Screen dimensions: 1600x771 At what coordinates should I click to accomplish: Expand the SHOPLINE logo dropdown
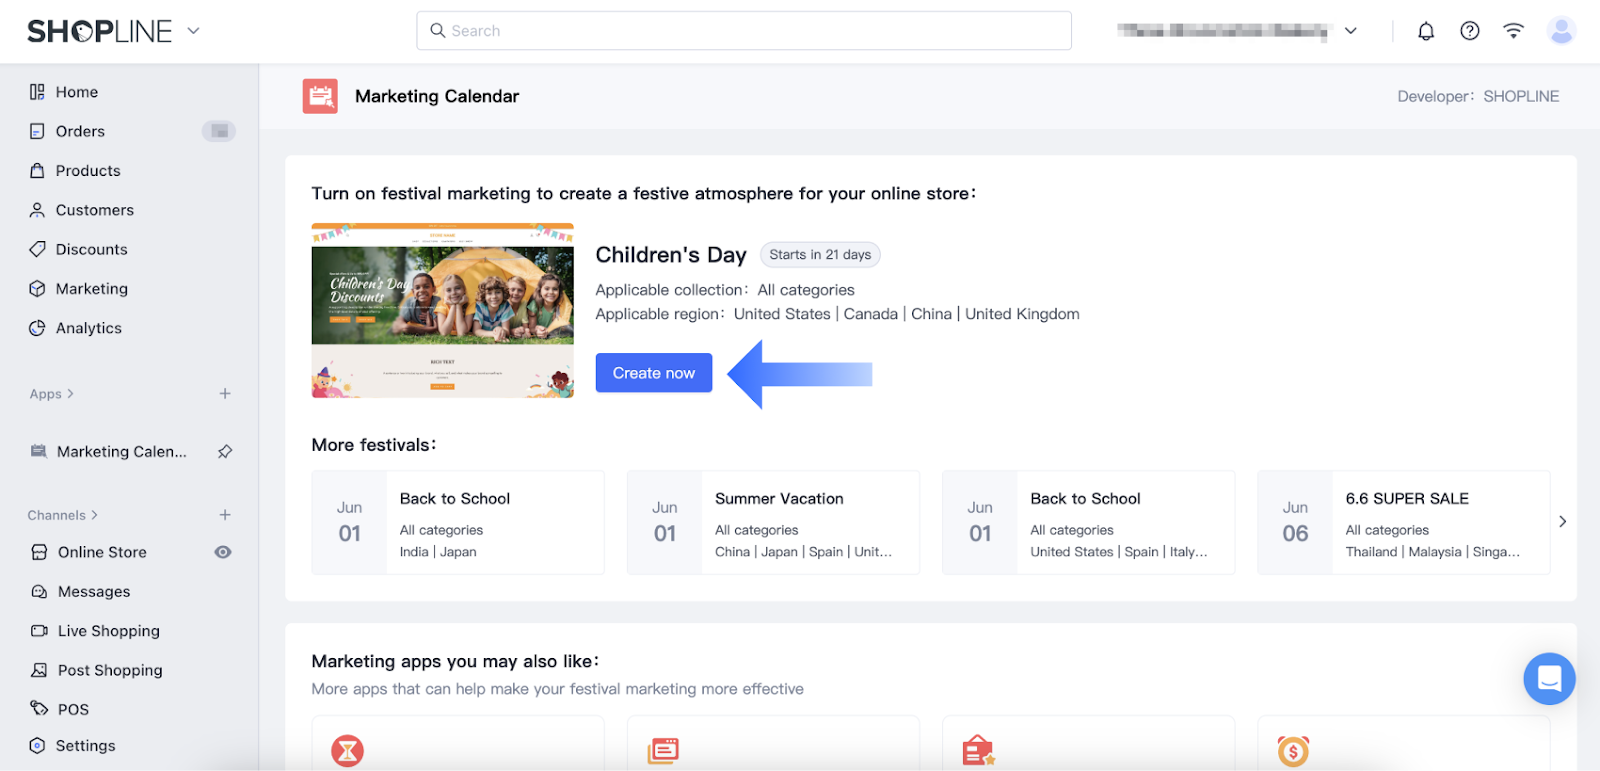coord(194,31)
